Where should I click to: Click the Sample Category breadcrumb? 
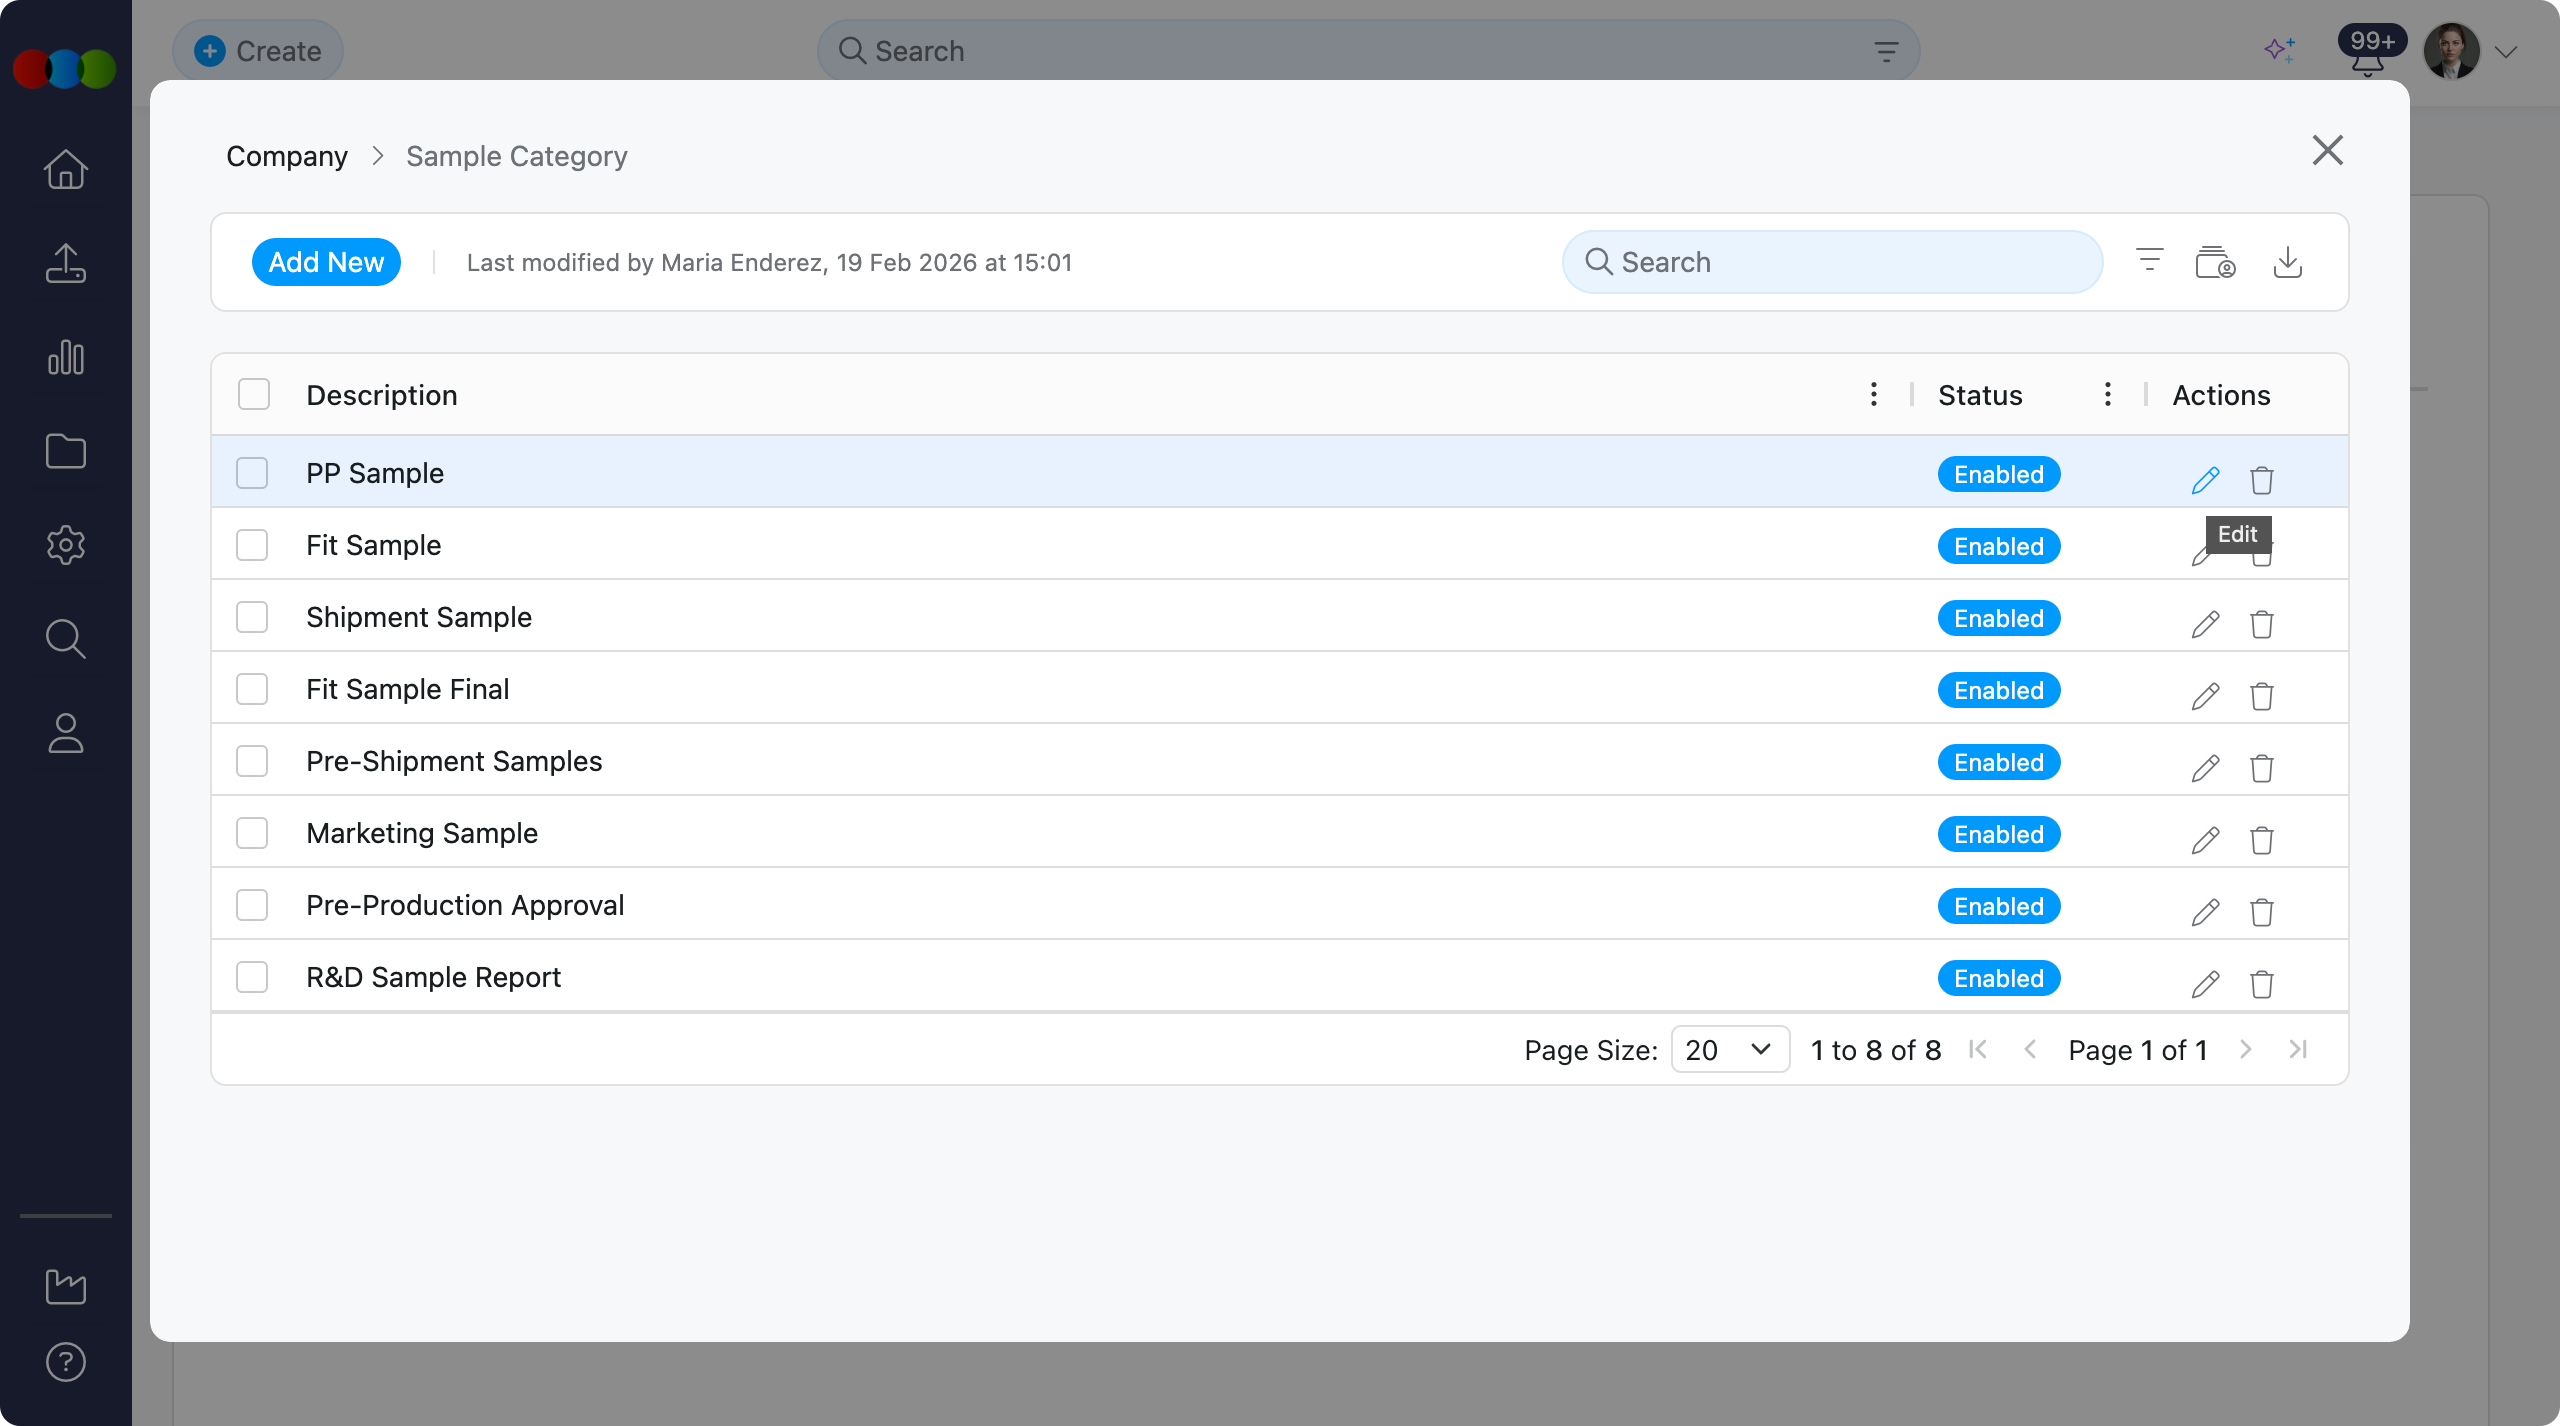(516, 156)
